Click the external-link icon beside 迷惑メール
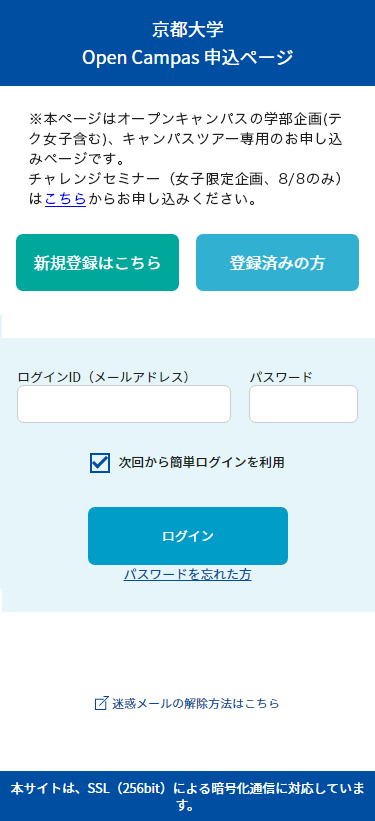 pos(101,703)
